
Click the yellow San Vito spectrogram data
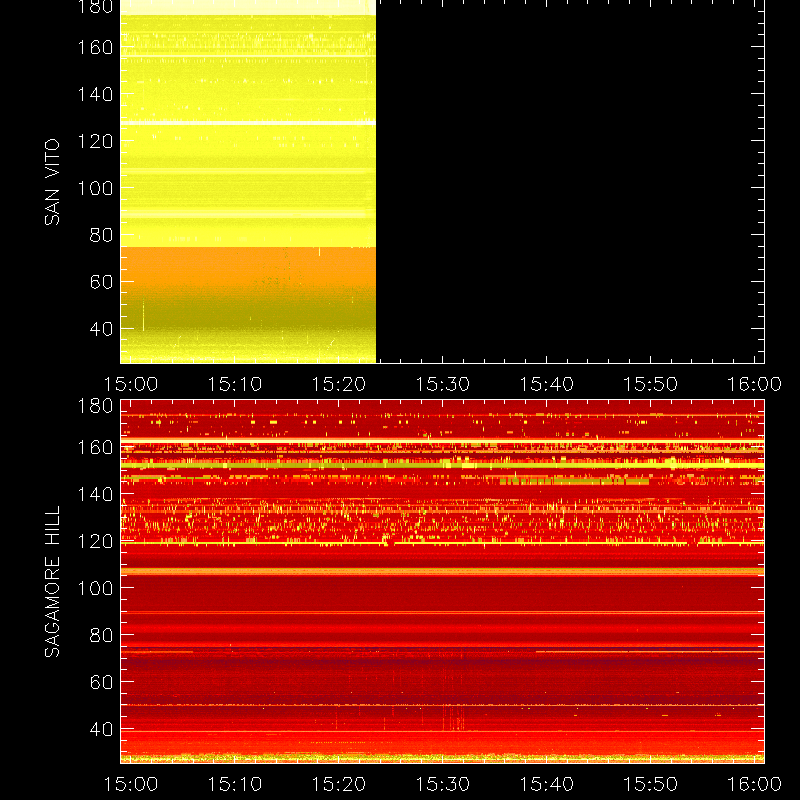coord(248,182)
